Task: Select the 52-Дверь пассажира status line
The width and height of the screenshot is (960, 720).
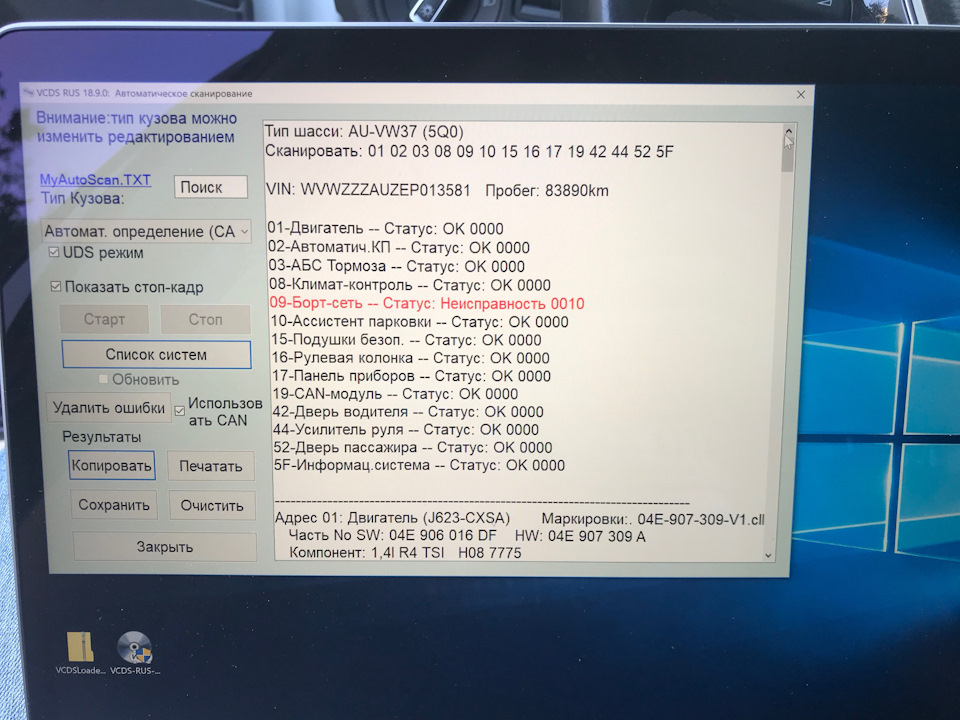Action: click(x=413, y=447)
